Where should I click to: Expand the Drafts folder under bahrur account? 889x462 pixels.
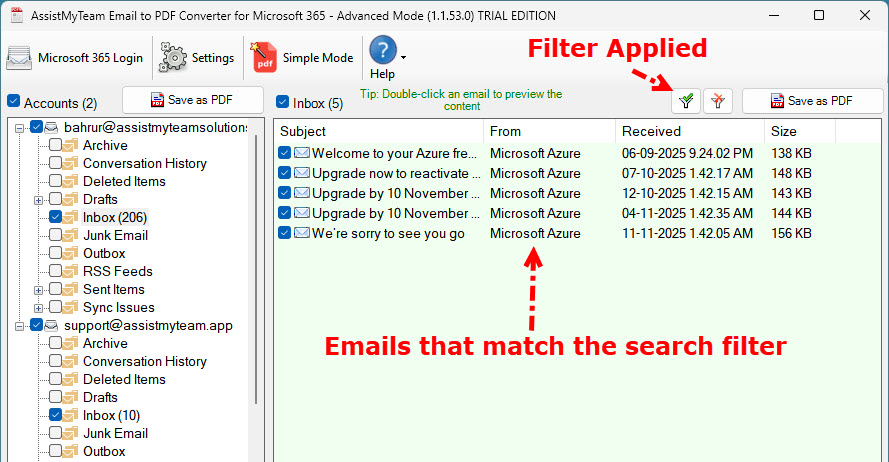pos(39,199)
